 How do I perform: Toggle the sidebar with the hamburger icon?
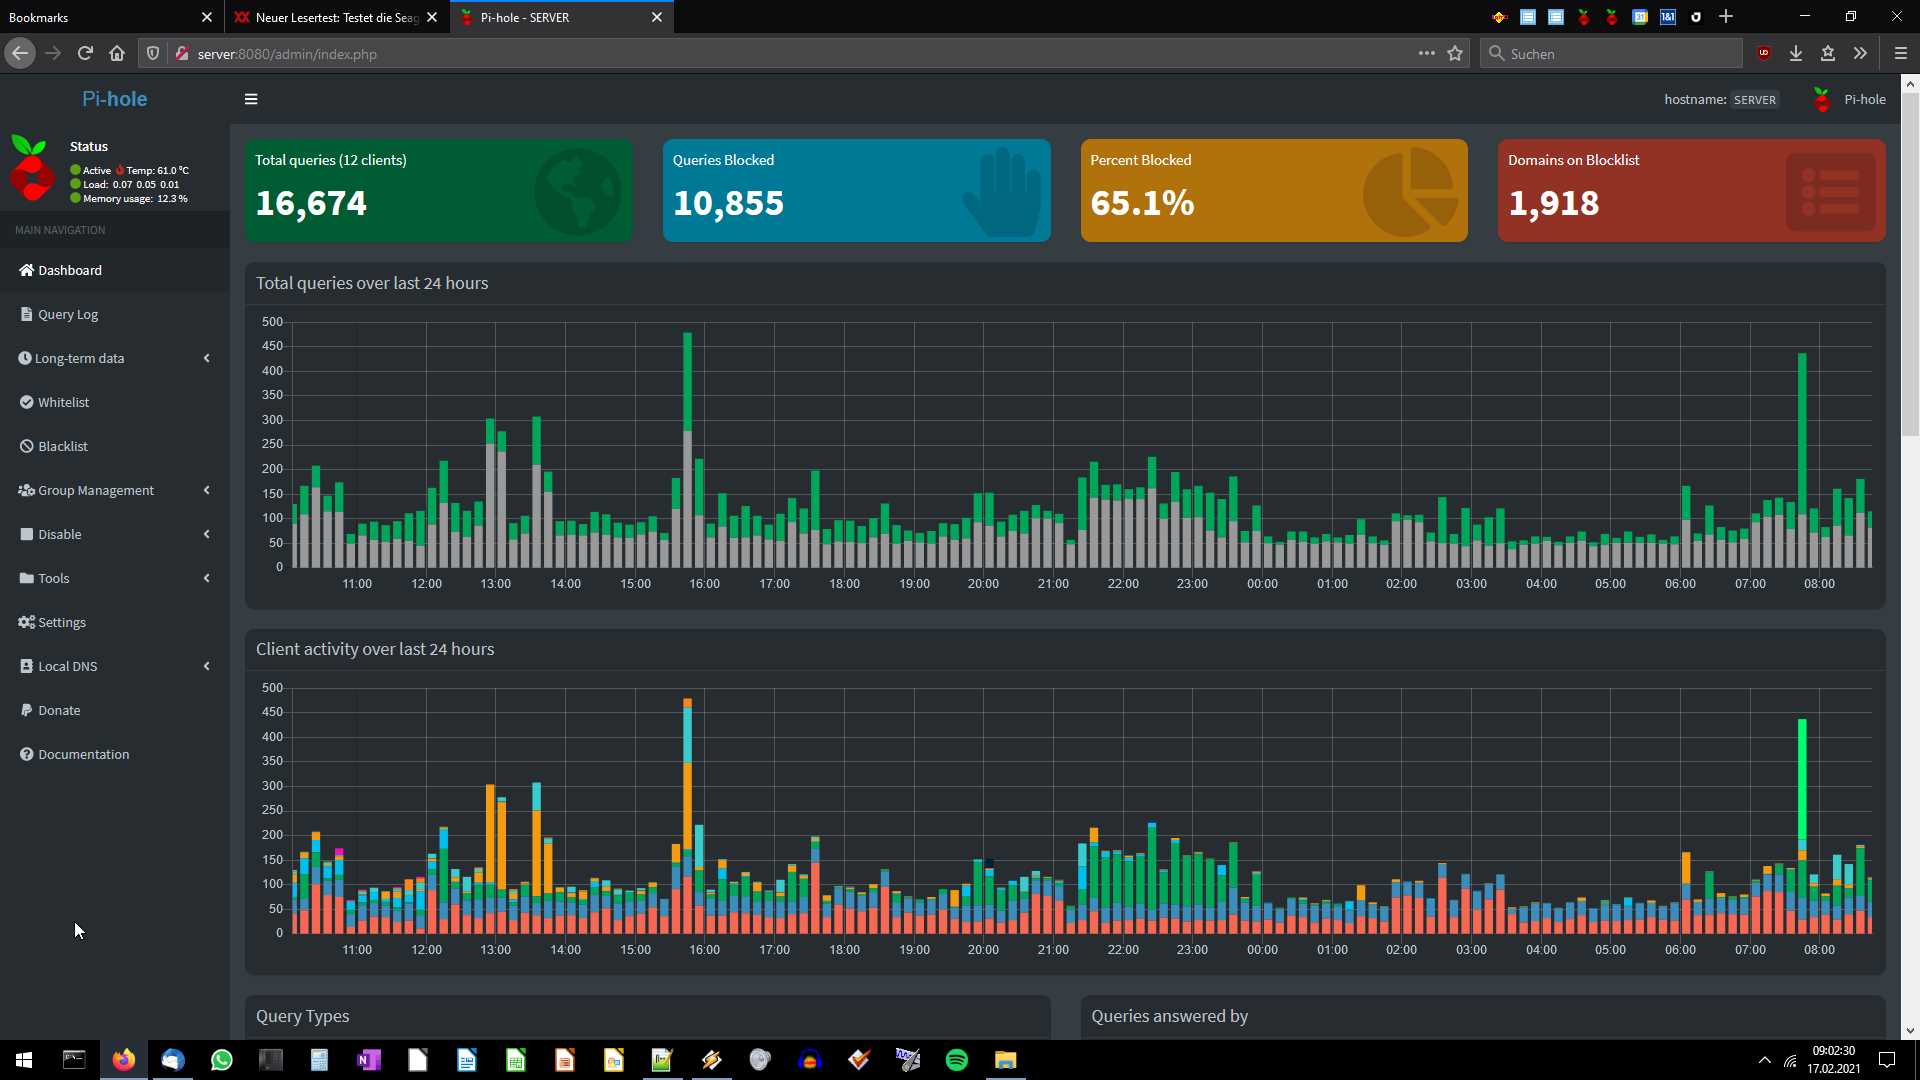click(x=251, y=99)
